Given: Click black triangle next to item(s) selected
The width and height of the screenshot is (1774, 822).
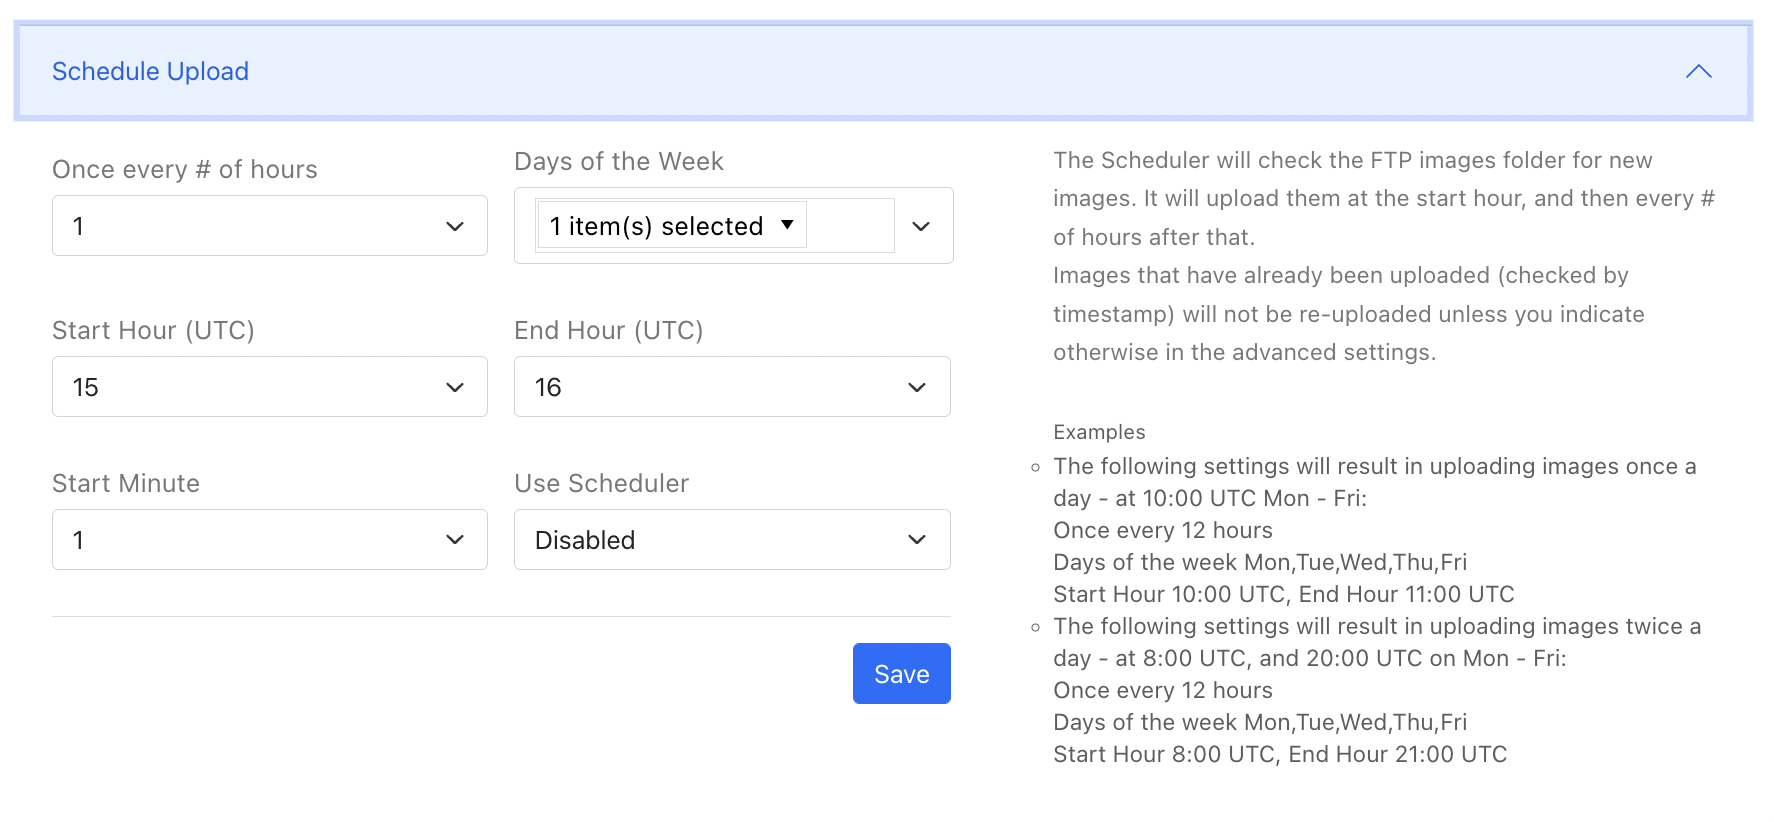Looking at the screenshot, I should click(x=787, y=225).
